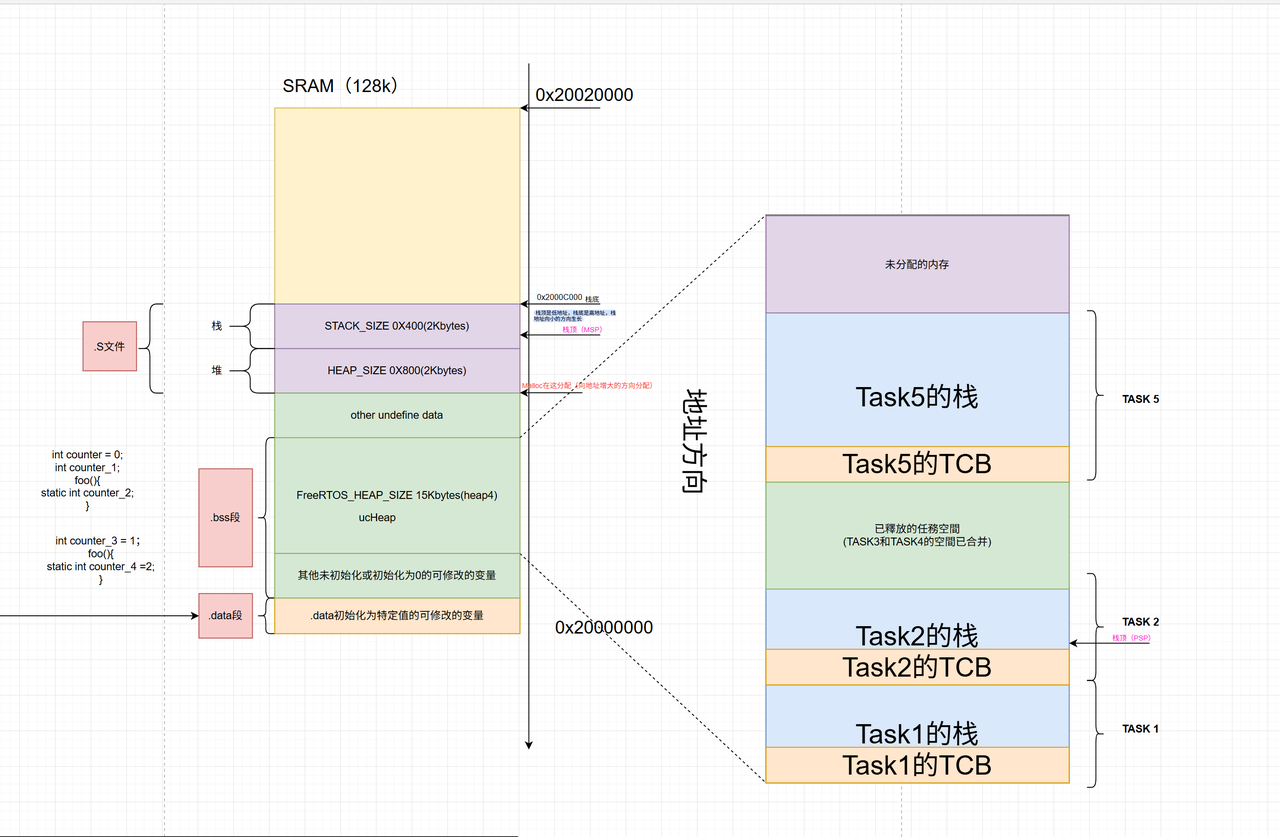Click the .data initialized variables orange block

[x=396, y=616]
